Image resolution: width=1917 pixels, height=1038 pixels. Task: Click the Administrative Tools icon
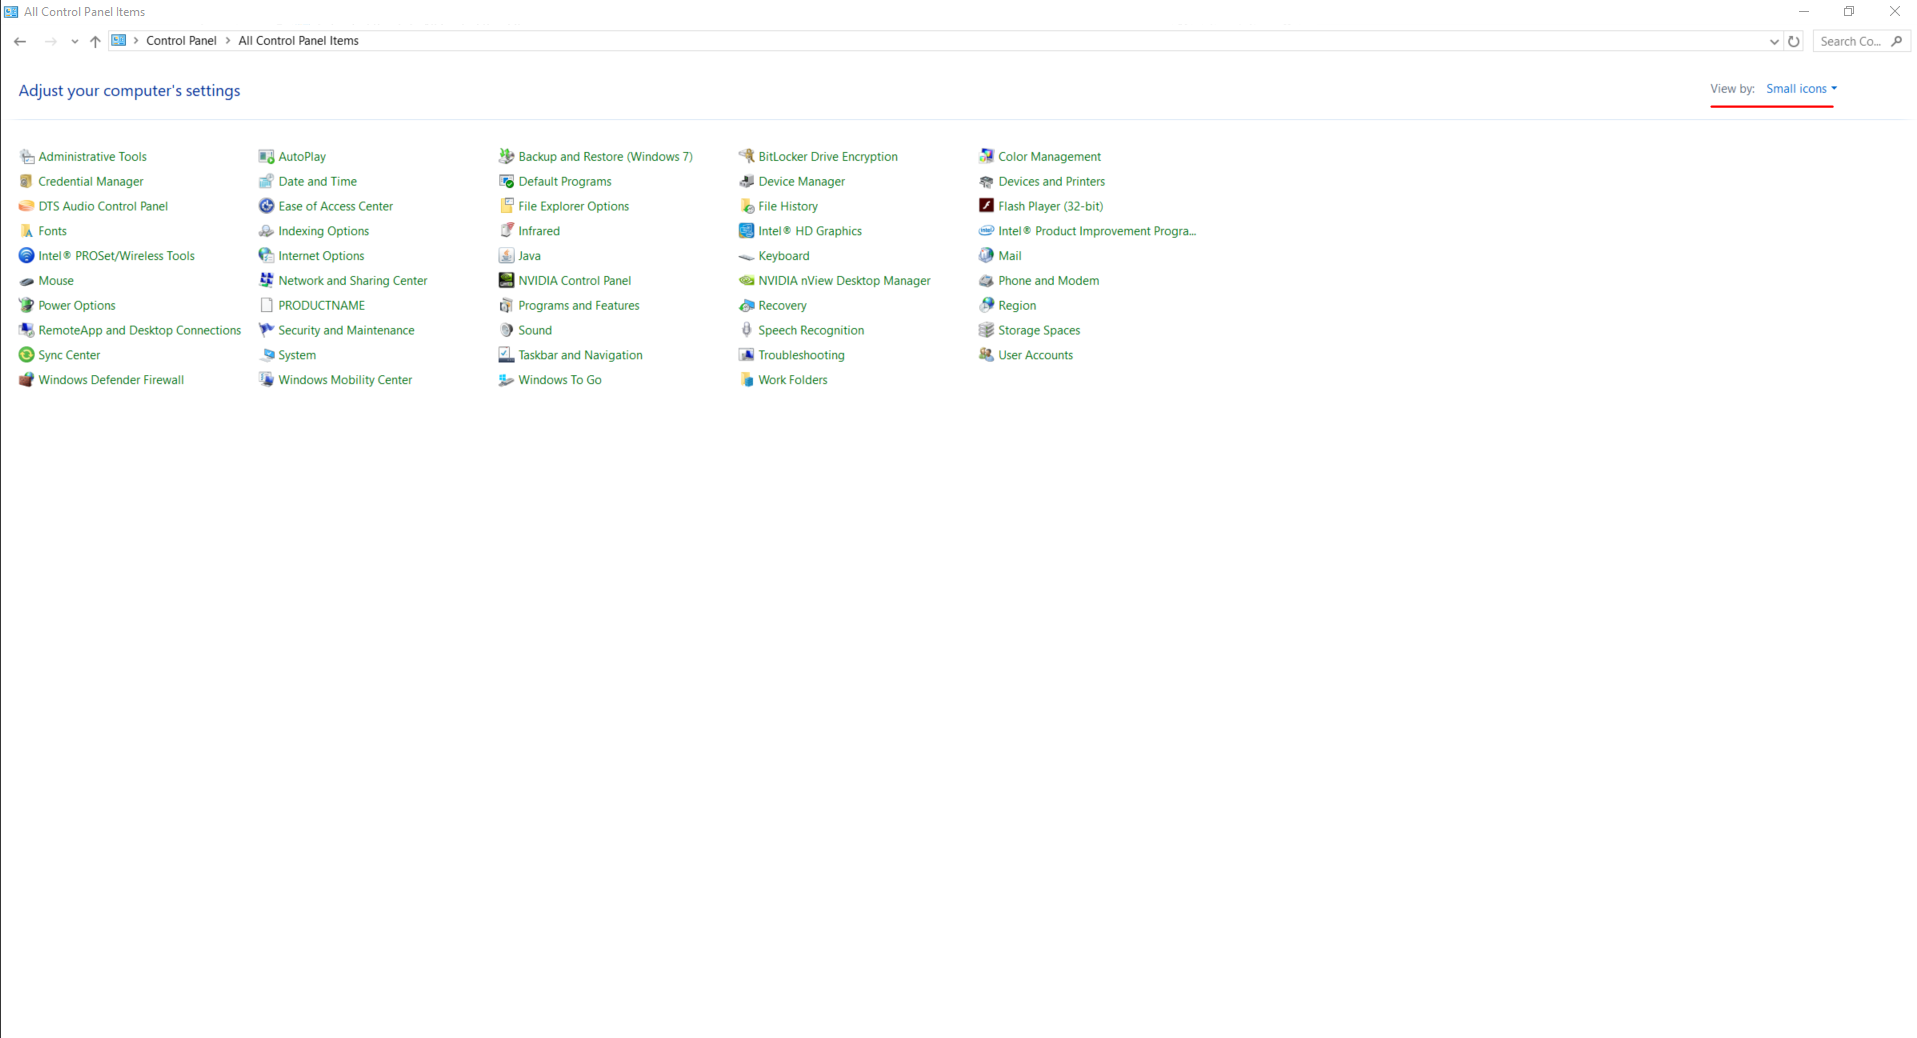click(27, 157)
